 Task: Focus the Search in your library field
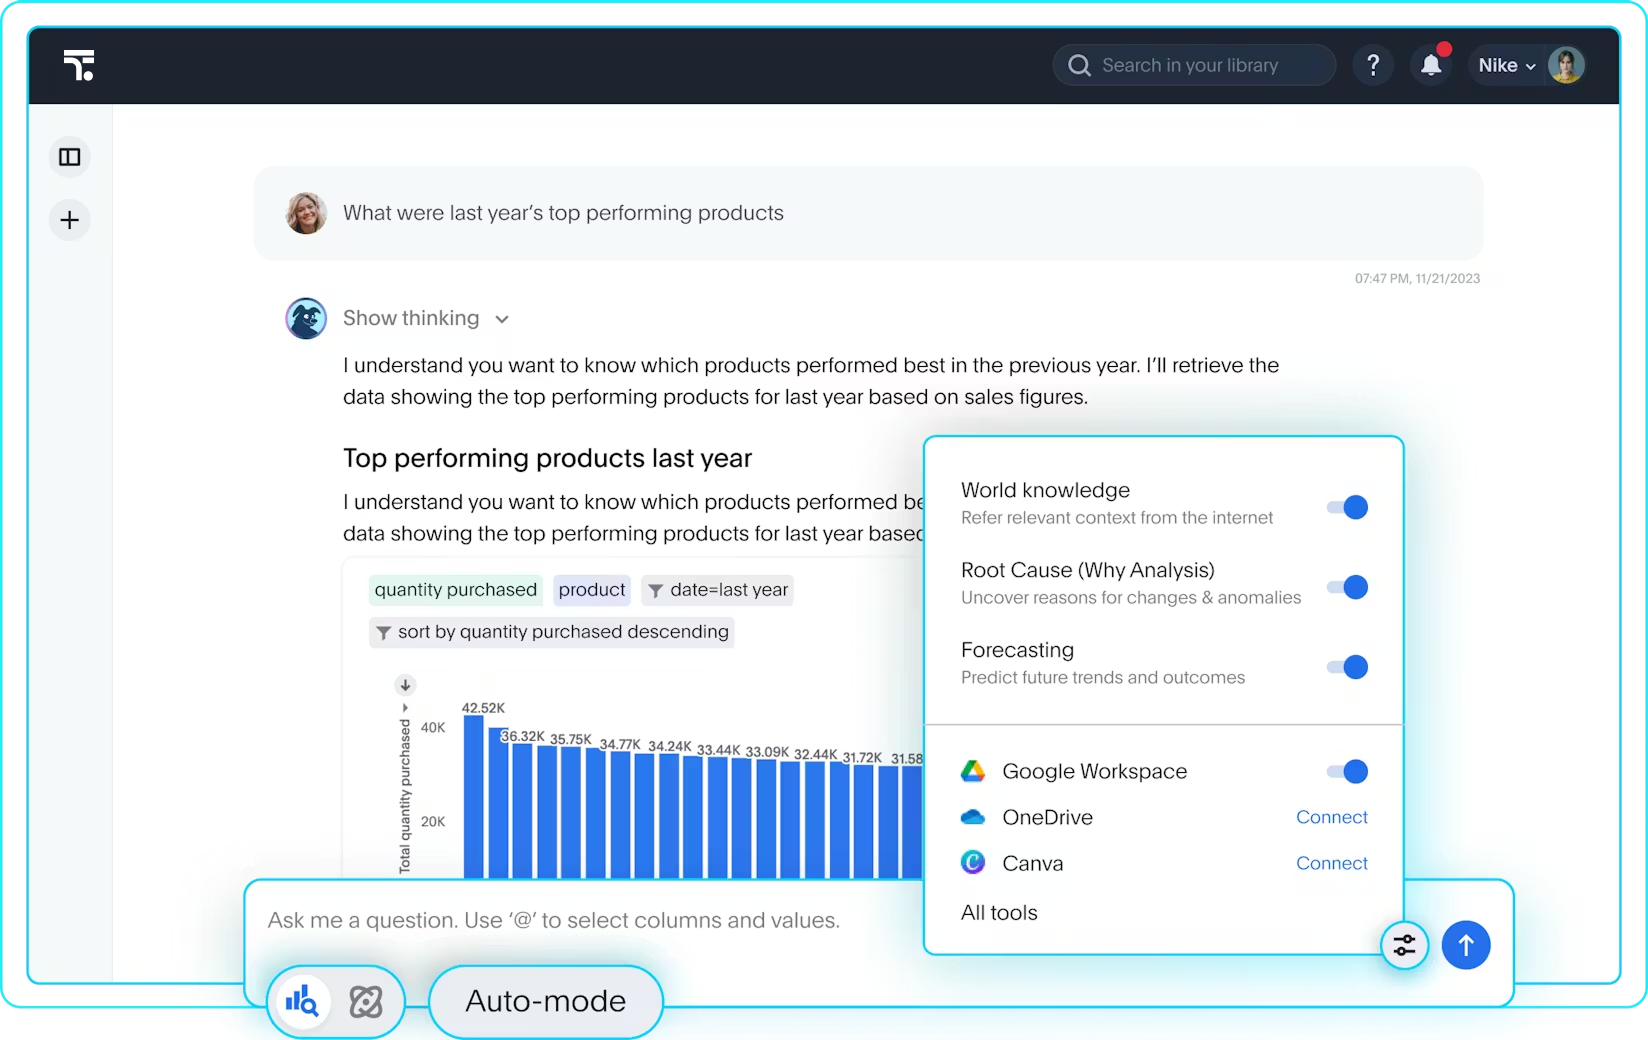1194,65
